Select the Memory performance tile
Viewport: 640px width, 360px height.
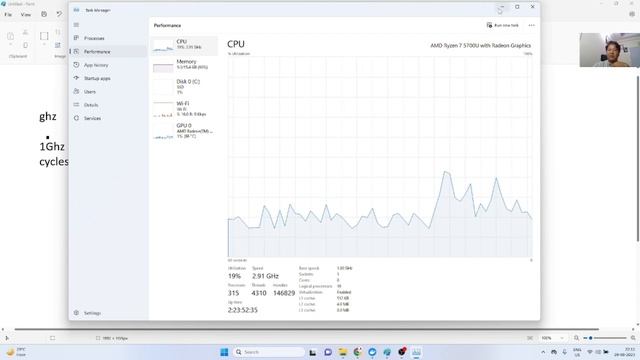pos(184,65)
